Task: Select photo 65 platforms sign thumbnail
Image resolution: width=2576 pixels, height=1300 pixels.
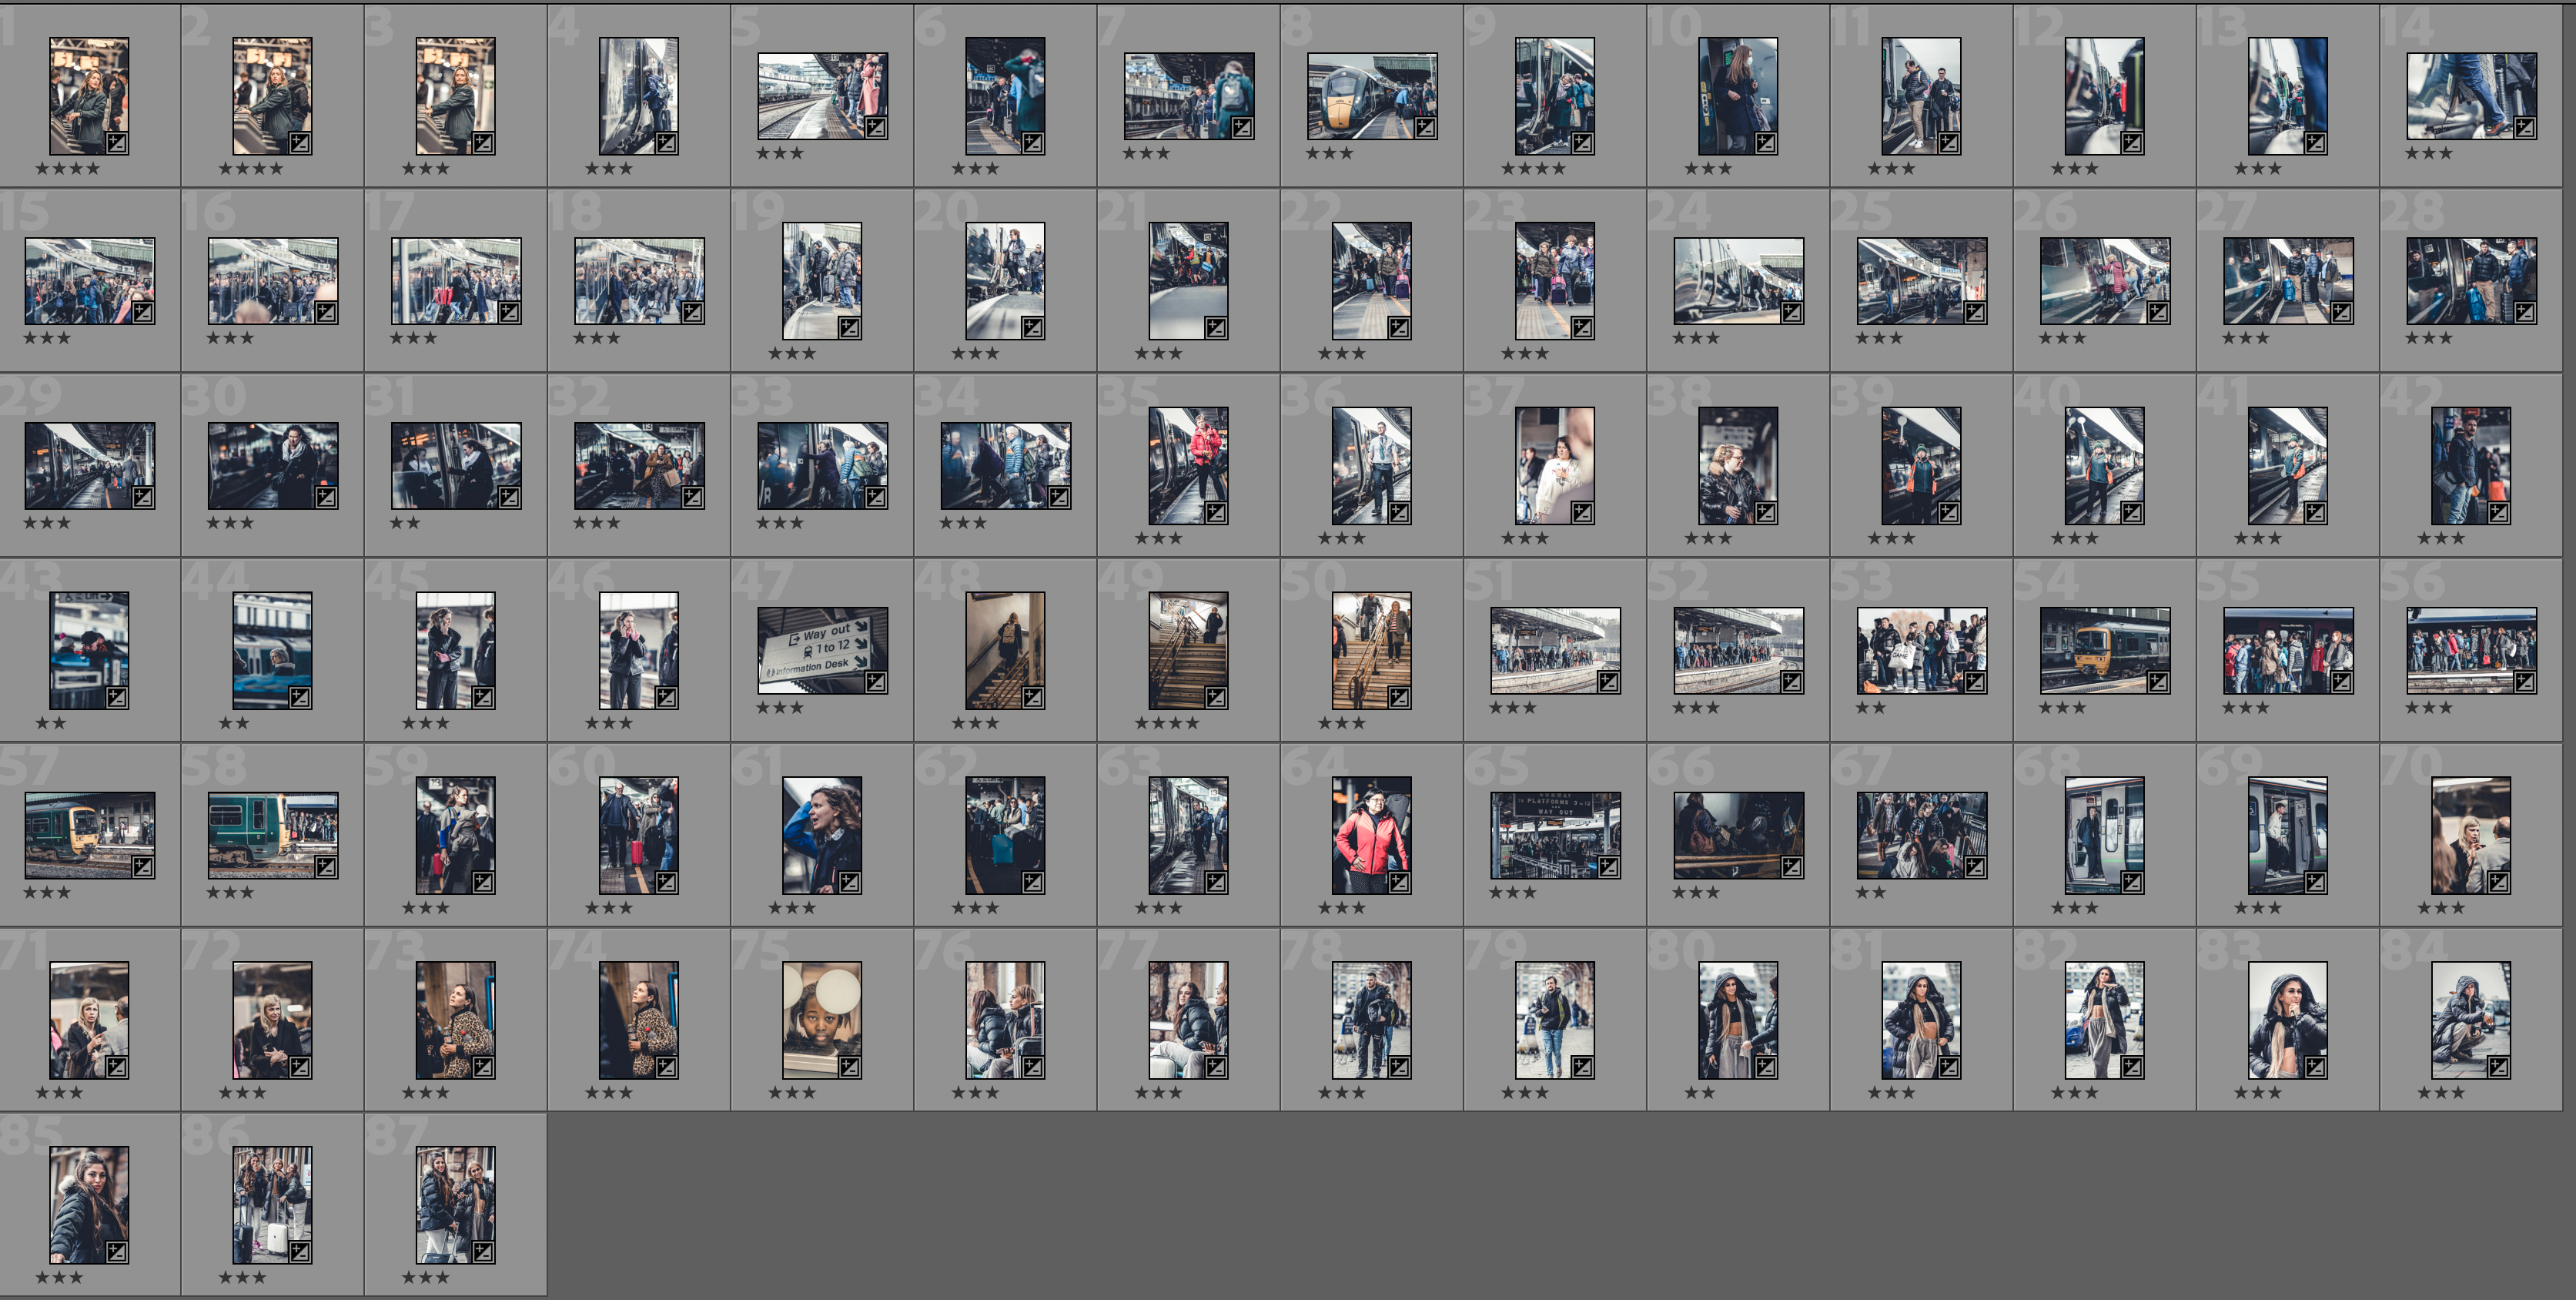Action: [1555, 835]
